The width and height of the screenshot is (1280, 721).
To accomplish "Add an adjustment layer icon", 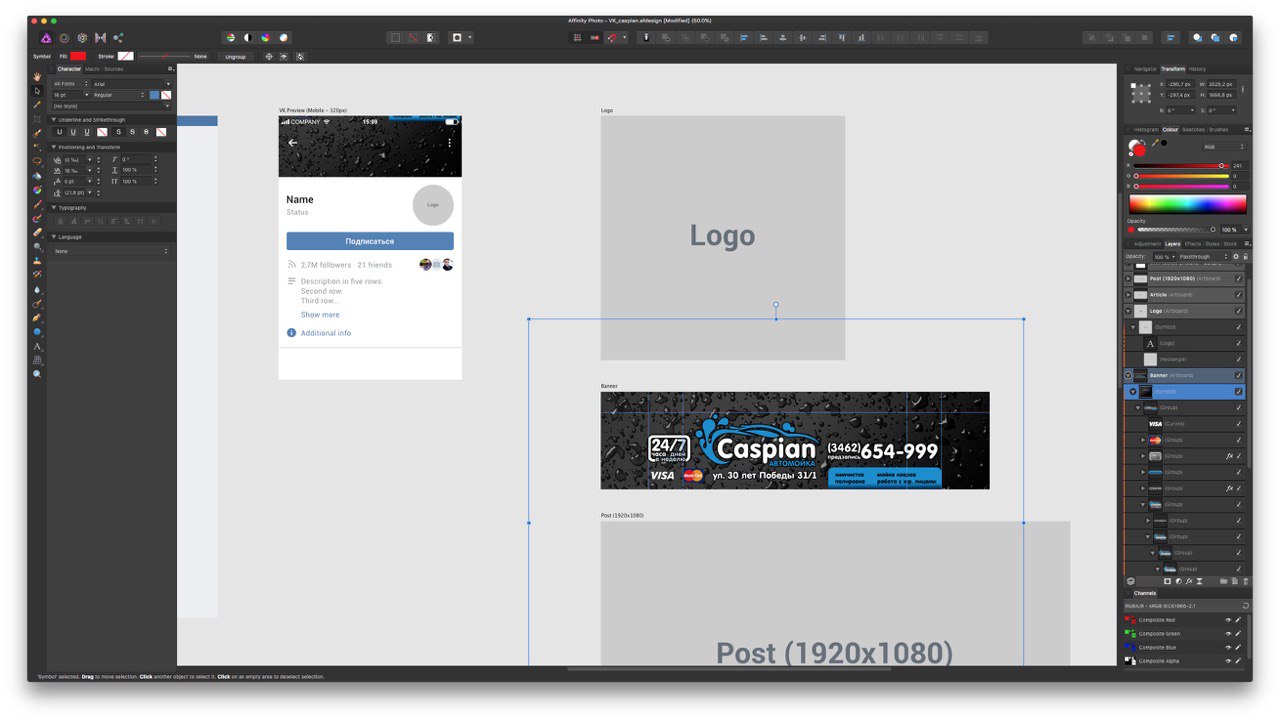I will pyautogui.click(x=1178, y=581).
